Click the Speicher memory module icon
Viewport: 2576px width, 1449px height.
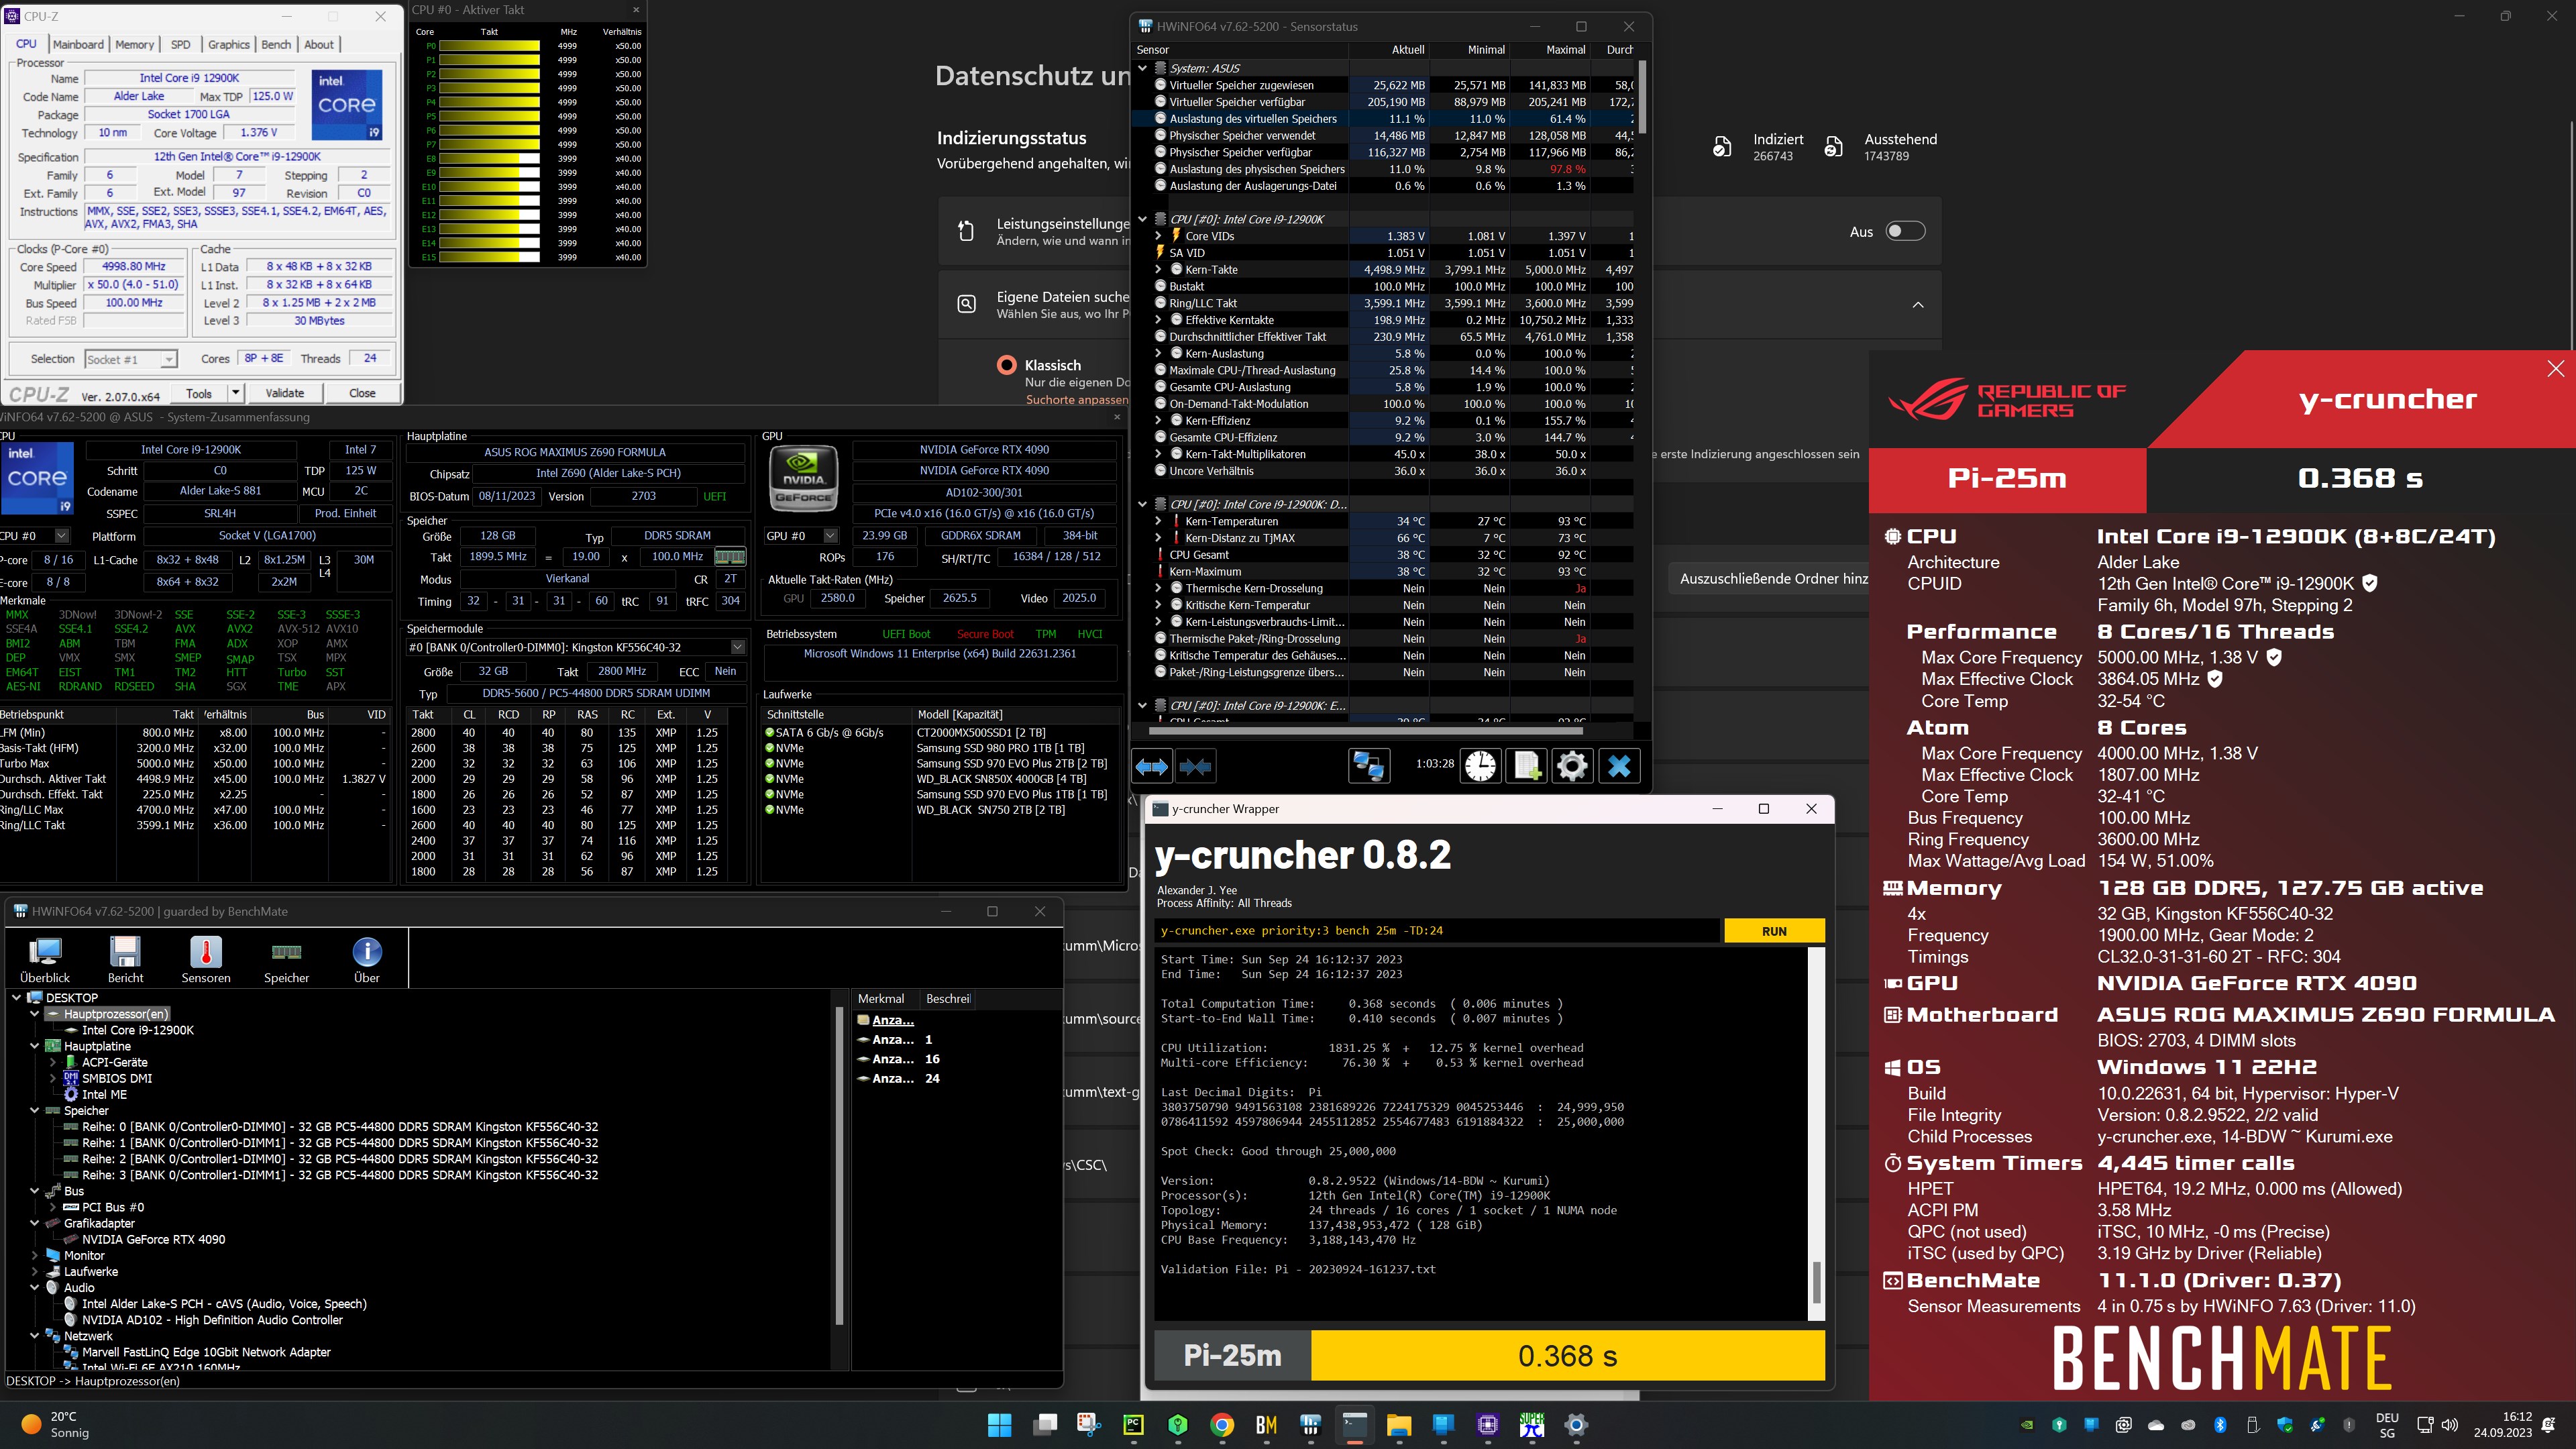tap(286, 960)
